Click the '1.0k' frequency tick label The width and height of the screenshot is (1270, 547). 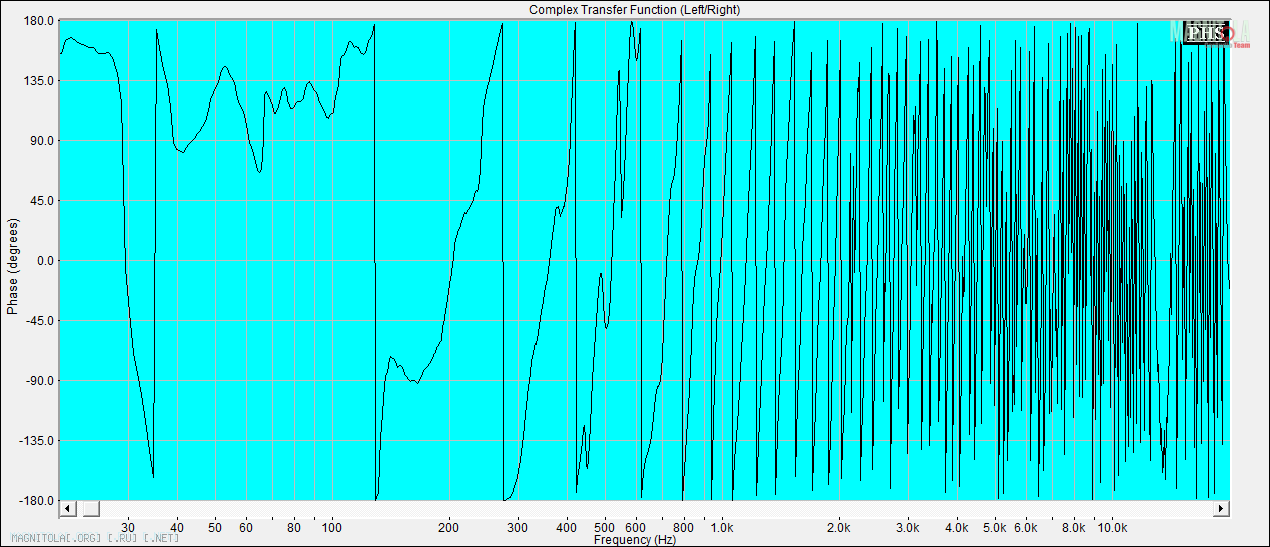[x=721, y=527]
